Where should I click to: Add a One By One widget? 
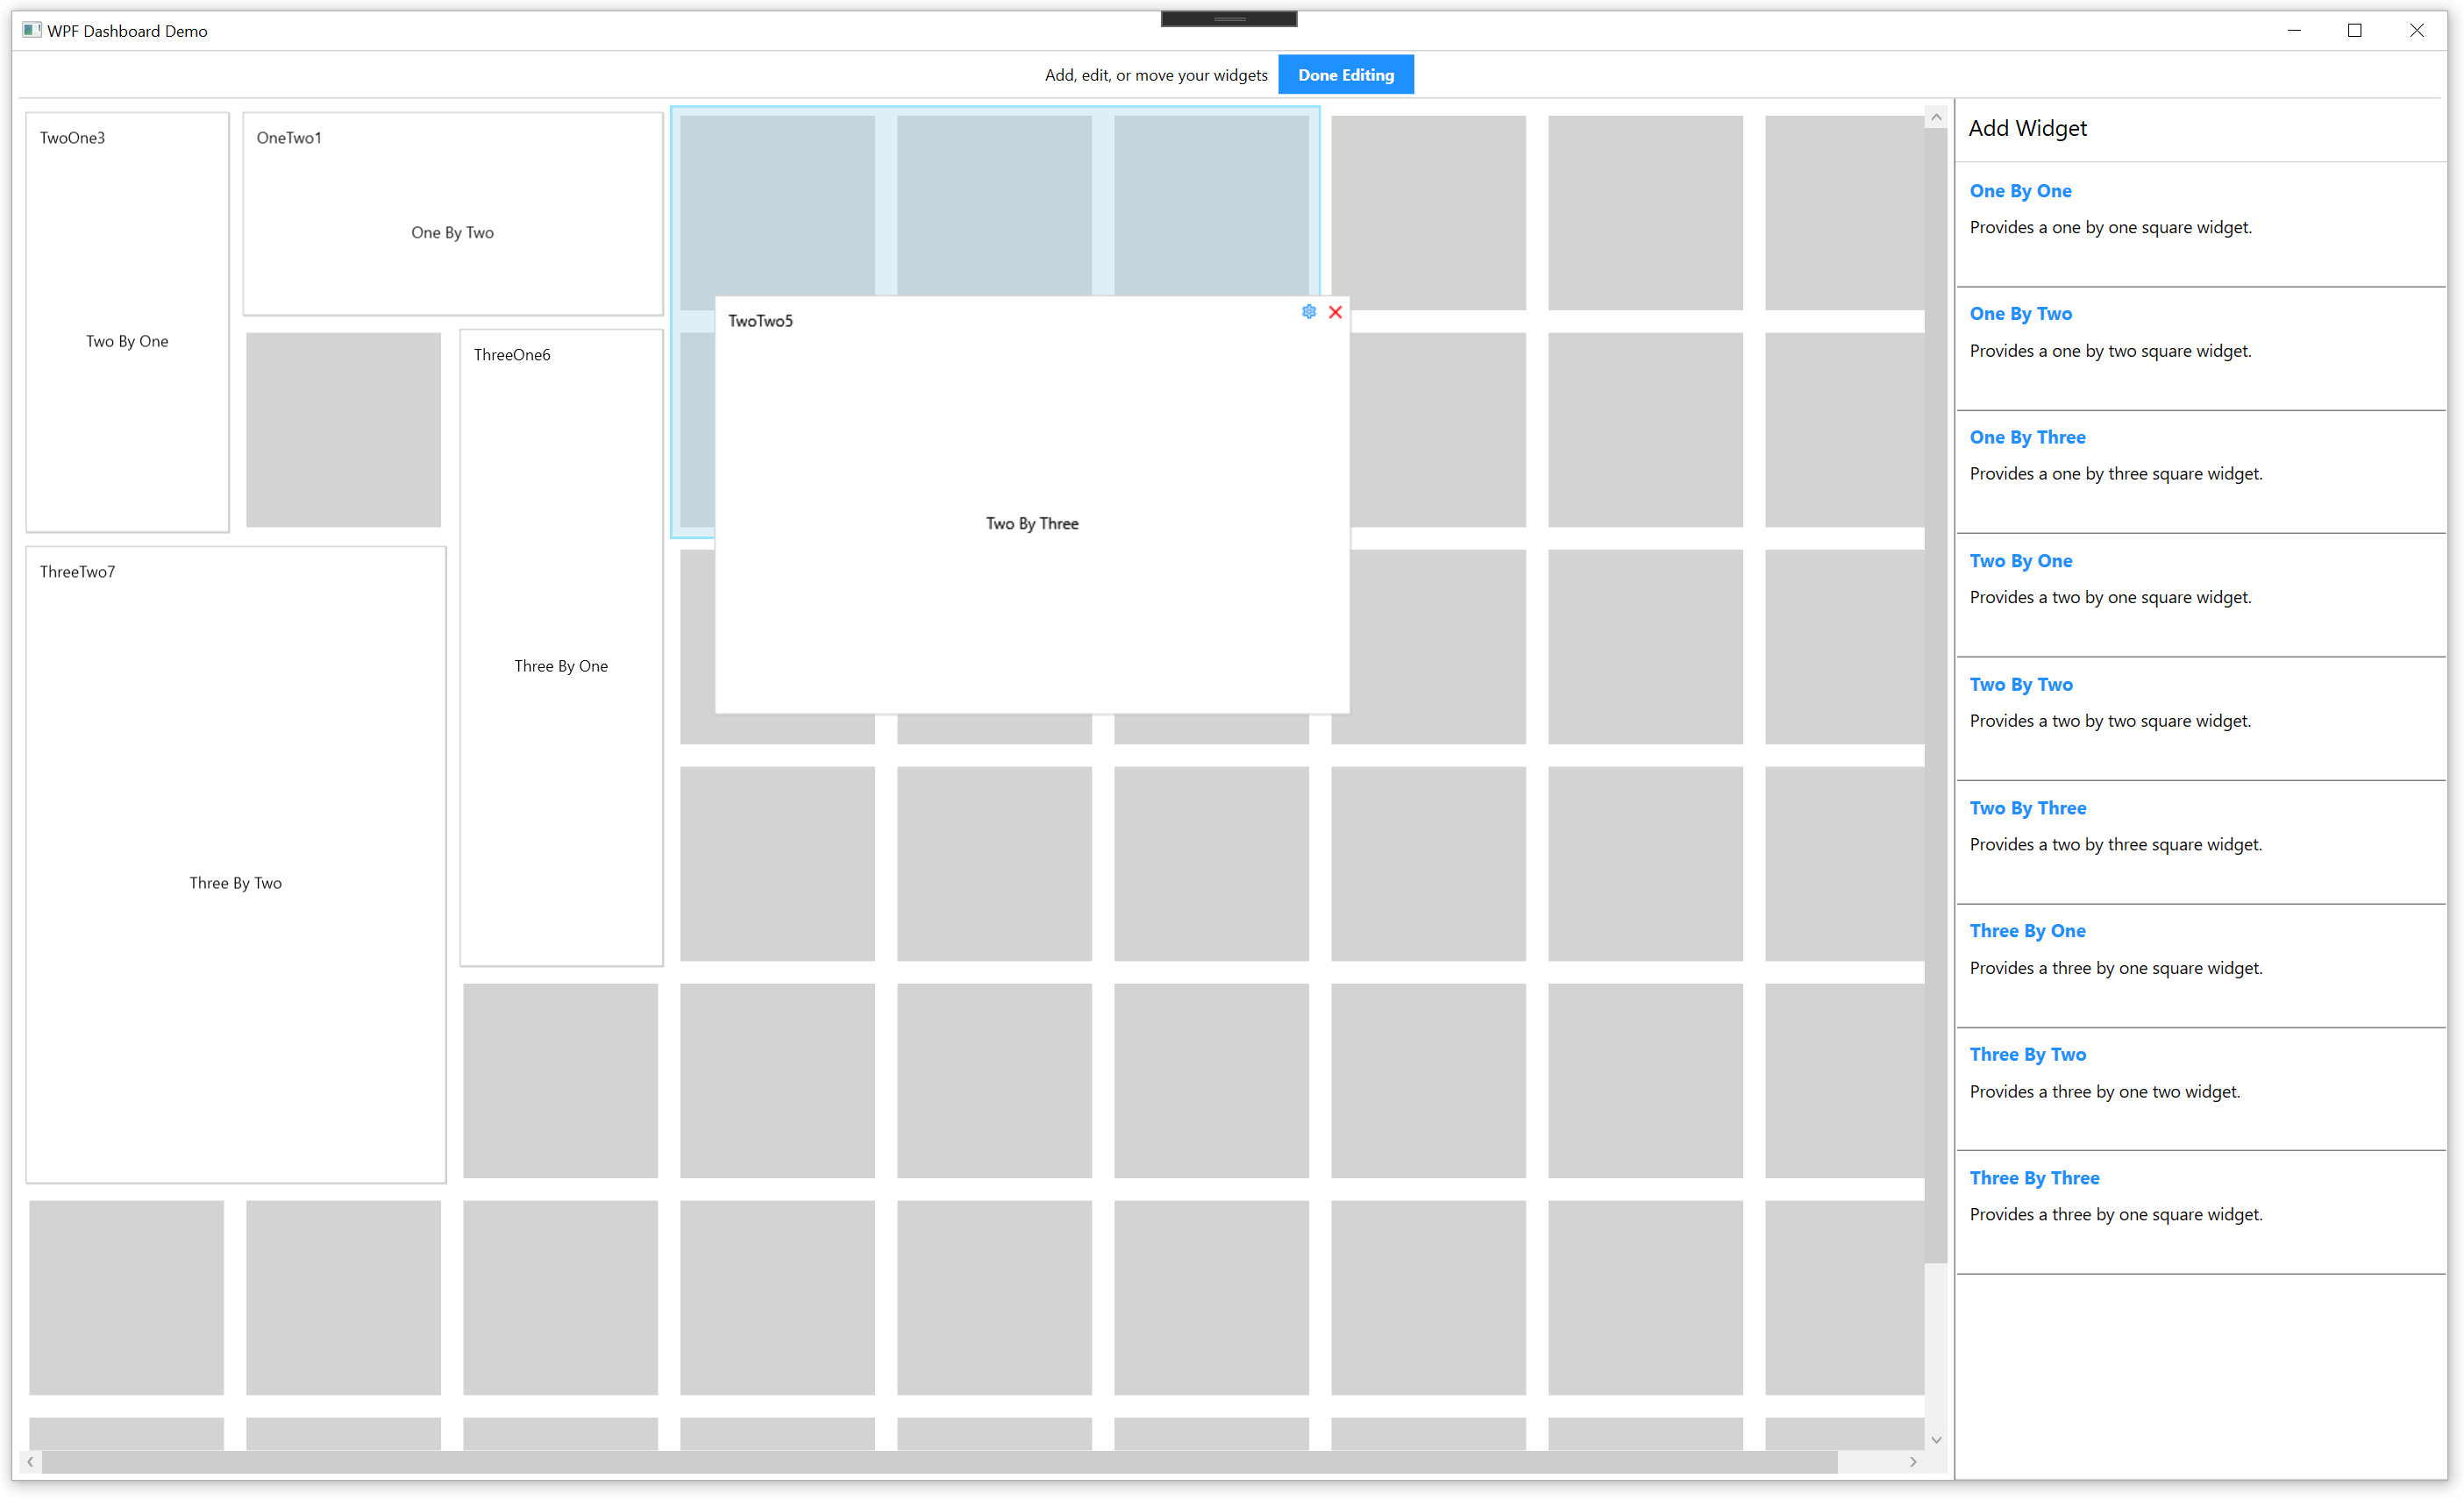tap(2020, 191)
